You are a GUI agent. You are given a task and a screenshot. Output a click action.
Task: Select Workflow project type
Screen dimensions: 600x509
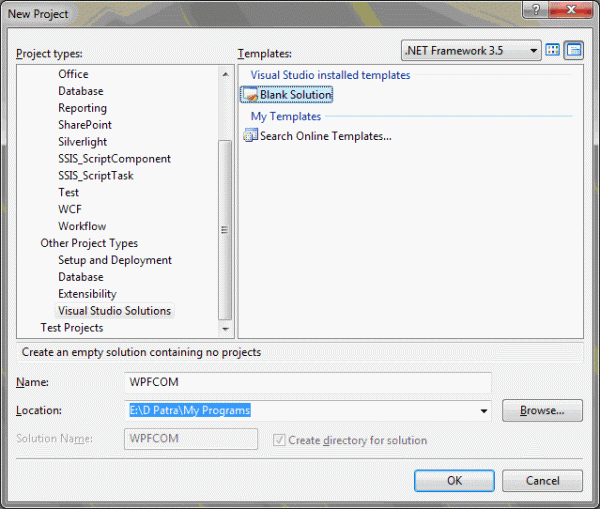coord(82,226)
